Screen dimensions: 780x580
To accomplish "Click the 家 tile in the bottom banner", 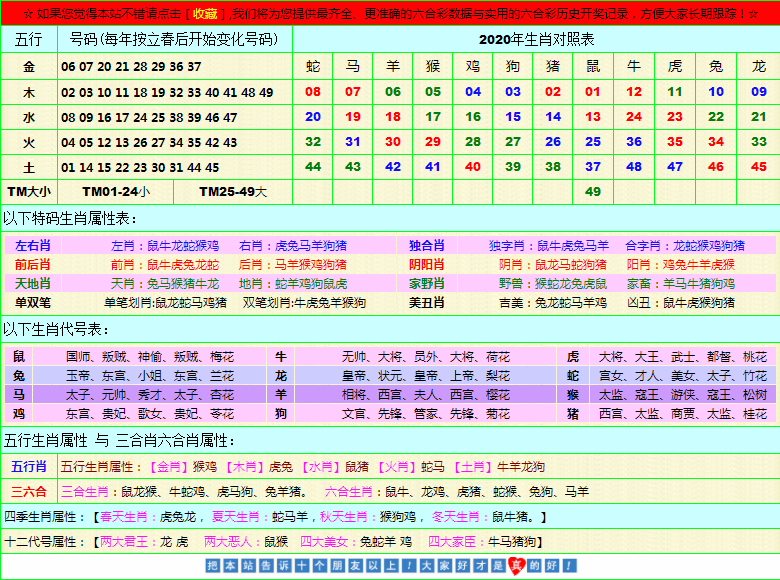I will point(445,566).
